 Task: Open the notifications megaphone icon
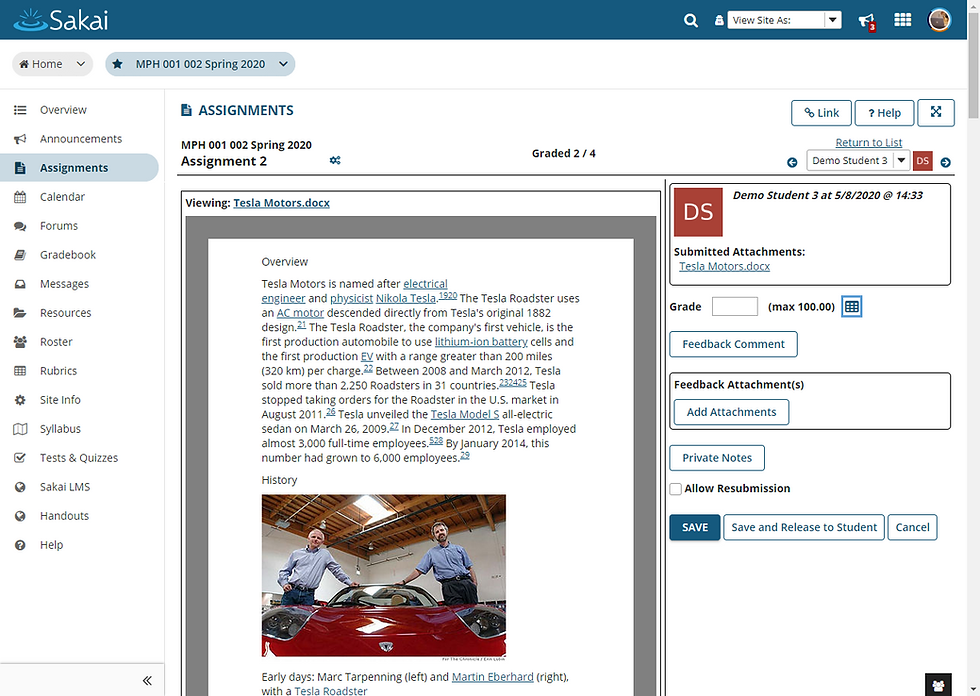(x=866, y=21)
